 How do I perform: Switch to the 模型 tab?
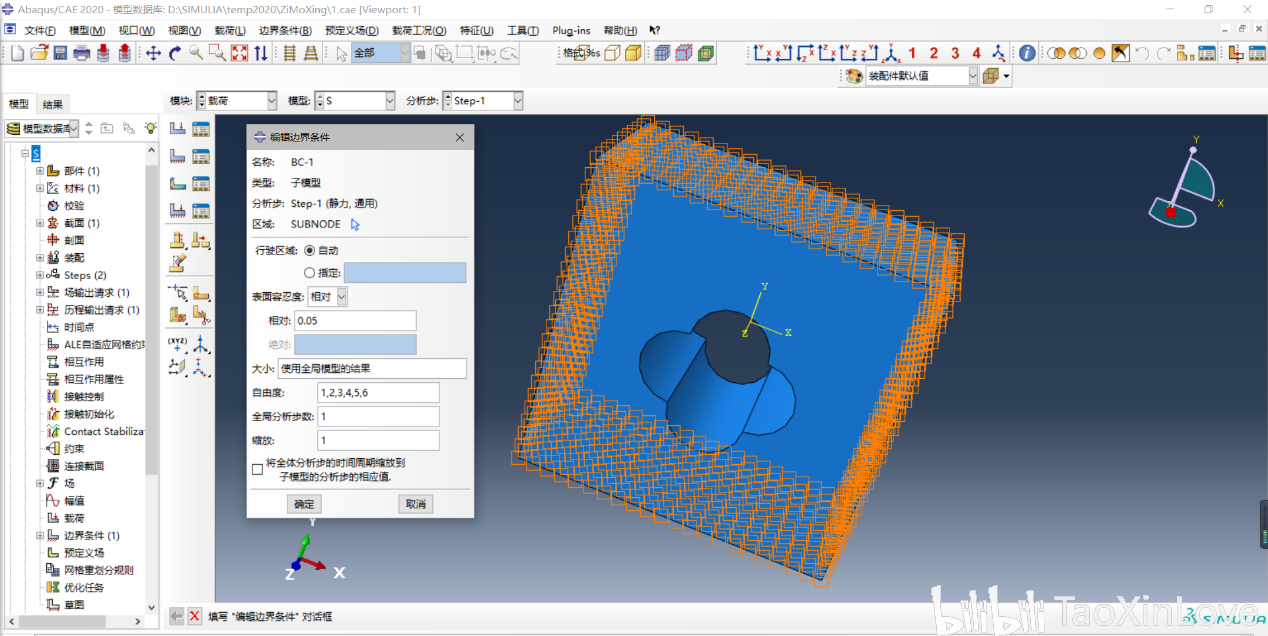pos(19,104)
